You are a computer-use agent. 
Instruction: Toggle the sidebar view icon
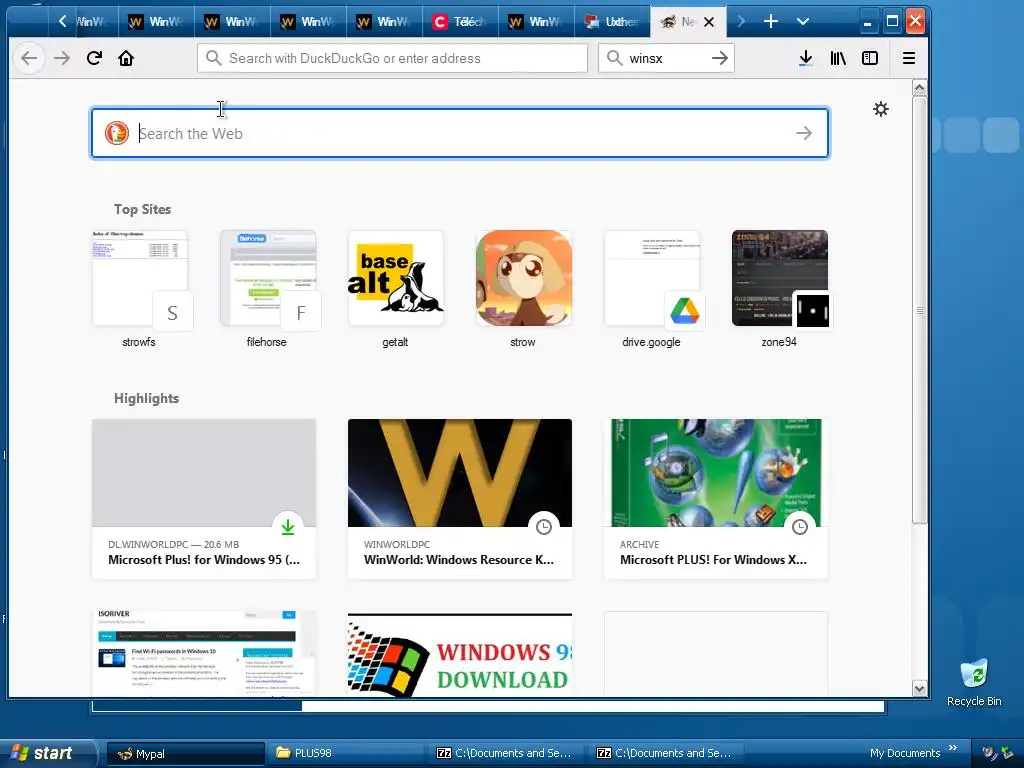870,58
